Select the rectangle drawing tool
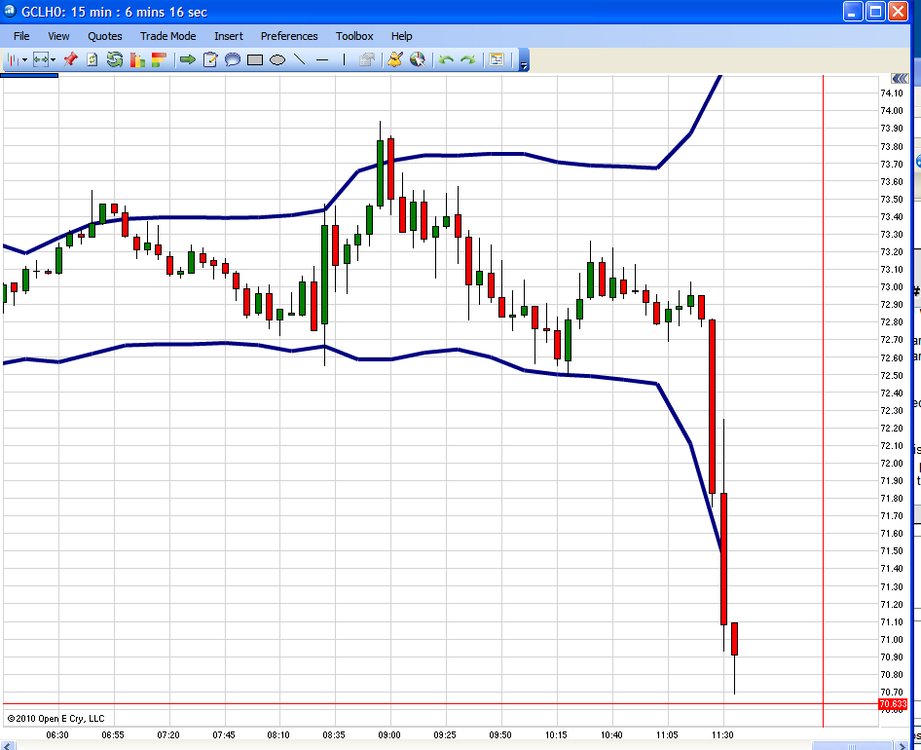The image size is (921, 750). point(255,60)
